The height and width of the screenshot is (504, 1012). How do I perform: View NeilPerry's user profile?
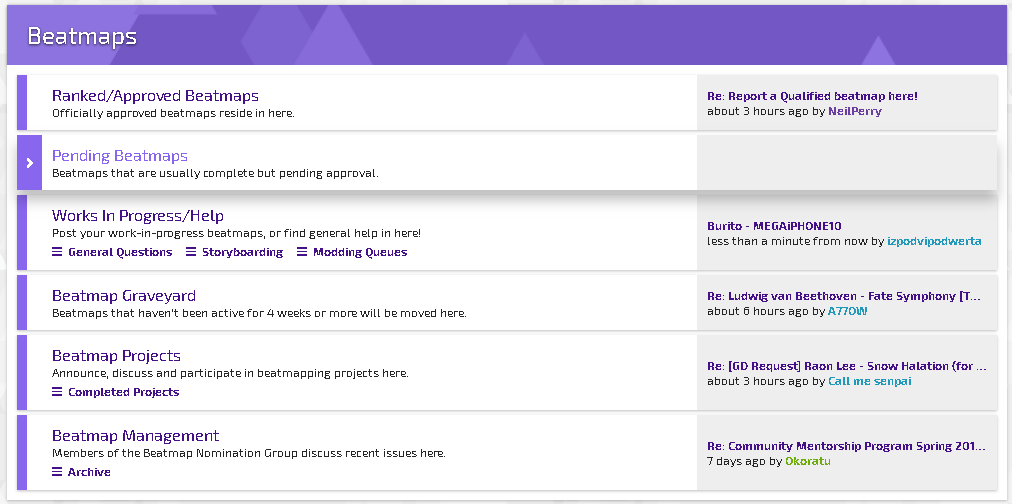pyautogui.click(x=855, y=111)
